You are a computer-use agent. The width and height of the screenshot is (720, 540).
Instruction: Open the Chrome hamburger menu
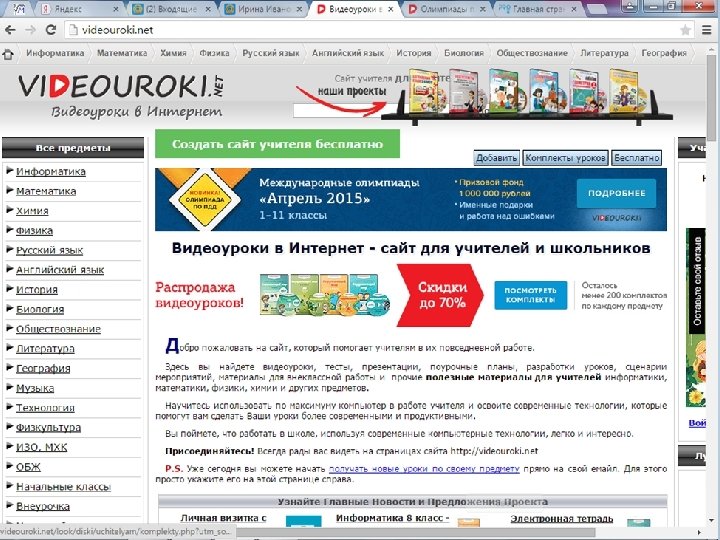point(707,30)
